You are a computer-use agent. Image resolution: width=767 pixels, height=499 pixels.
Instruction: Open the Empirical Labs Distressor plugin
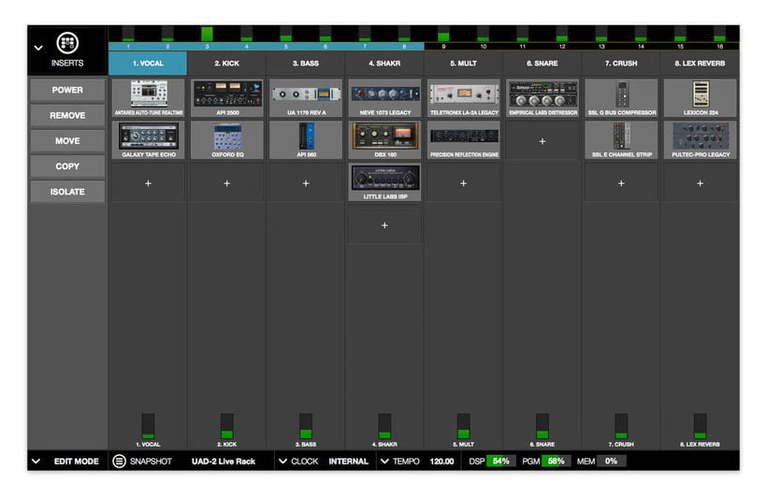click(542, 98)
